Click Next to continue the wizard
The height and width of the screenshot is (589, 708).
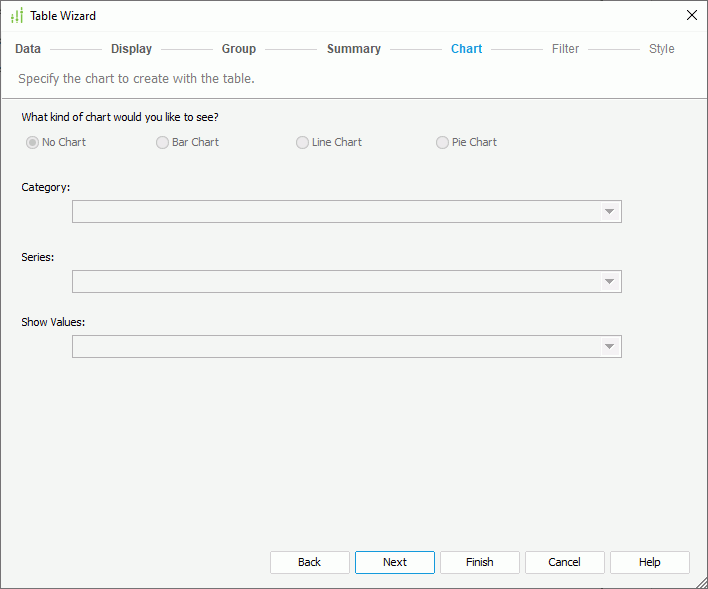tap(394, 562)
